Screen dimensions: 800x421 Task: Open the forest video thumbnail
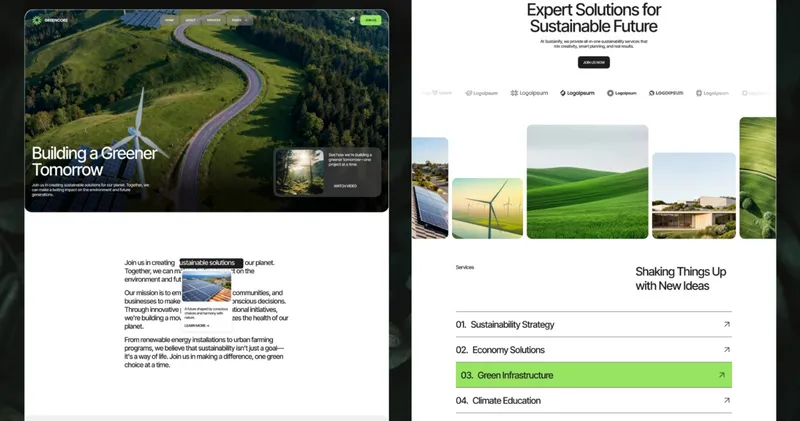(x=300, y=172)
